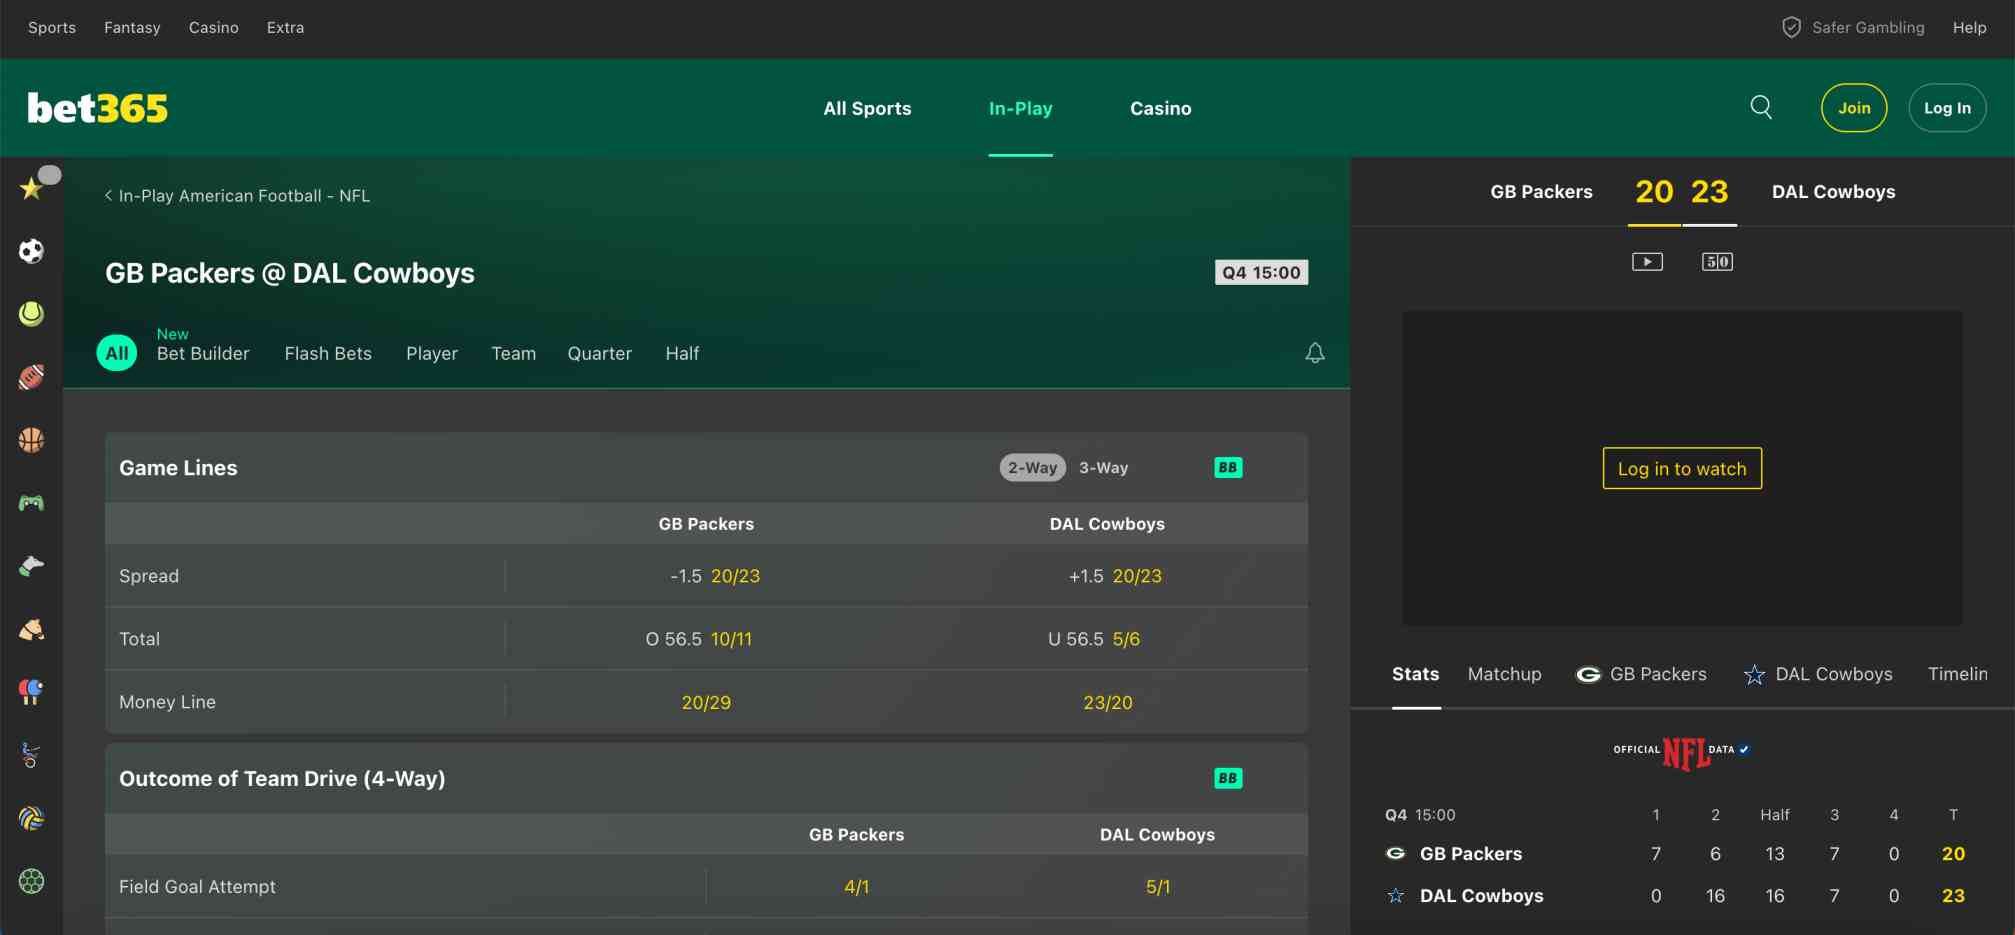
Task: Open the live stream play icon
Action: point(1647,261)
